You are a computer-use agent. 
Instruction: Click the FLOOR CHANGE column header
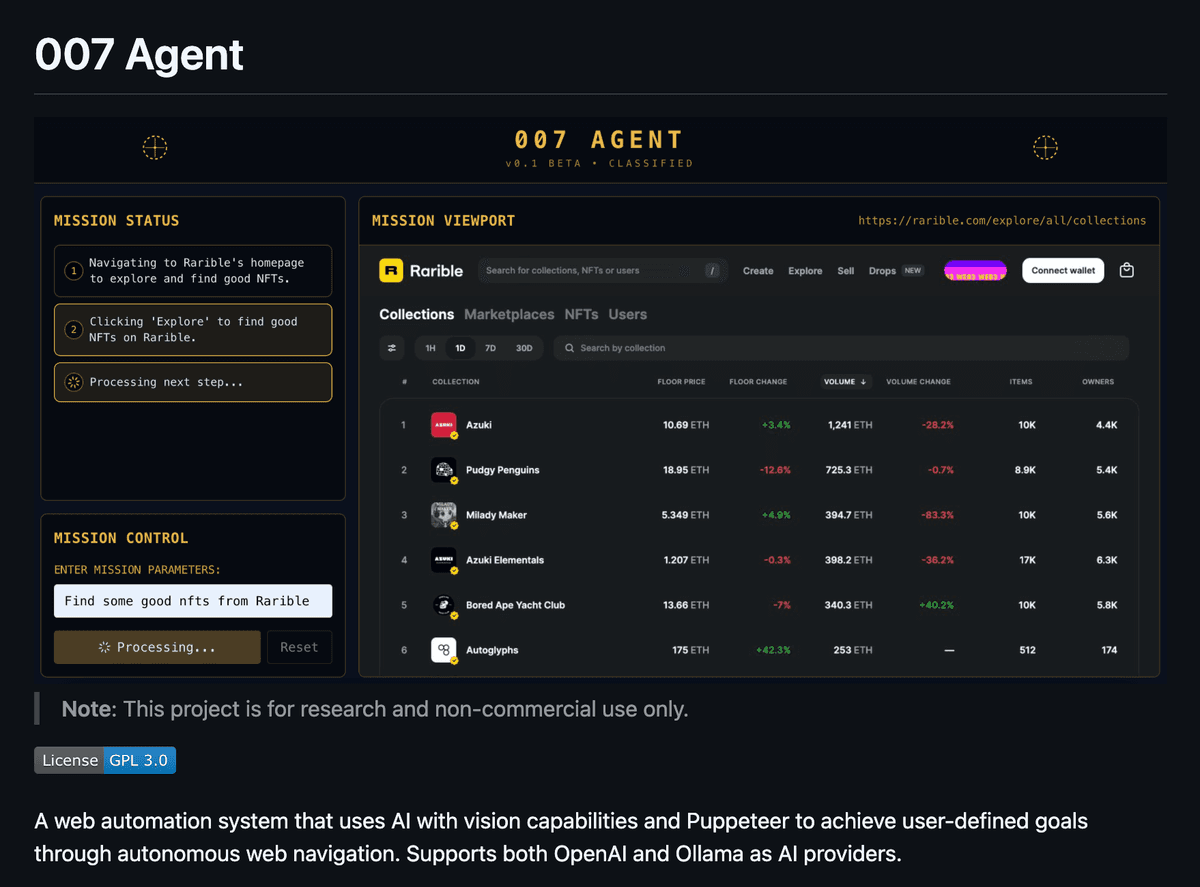[x=758, y=381]
